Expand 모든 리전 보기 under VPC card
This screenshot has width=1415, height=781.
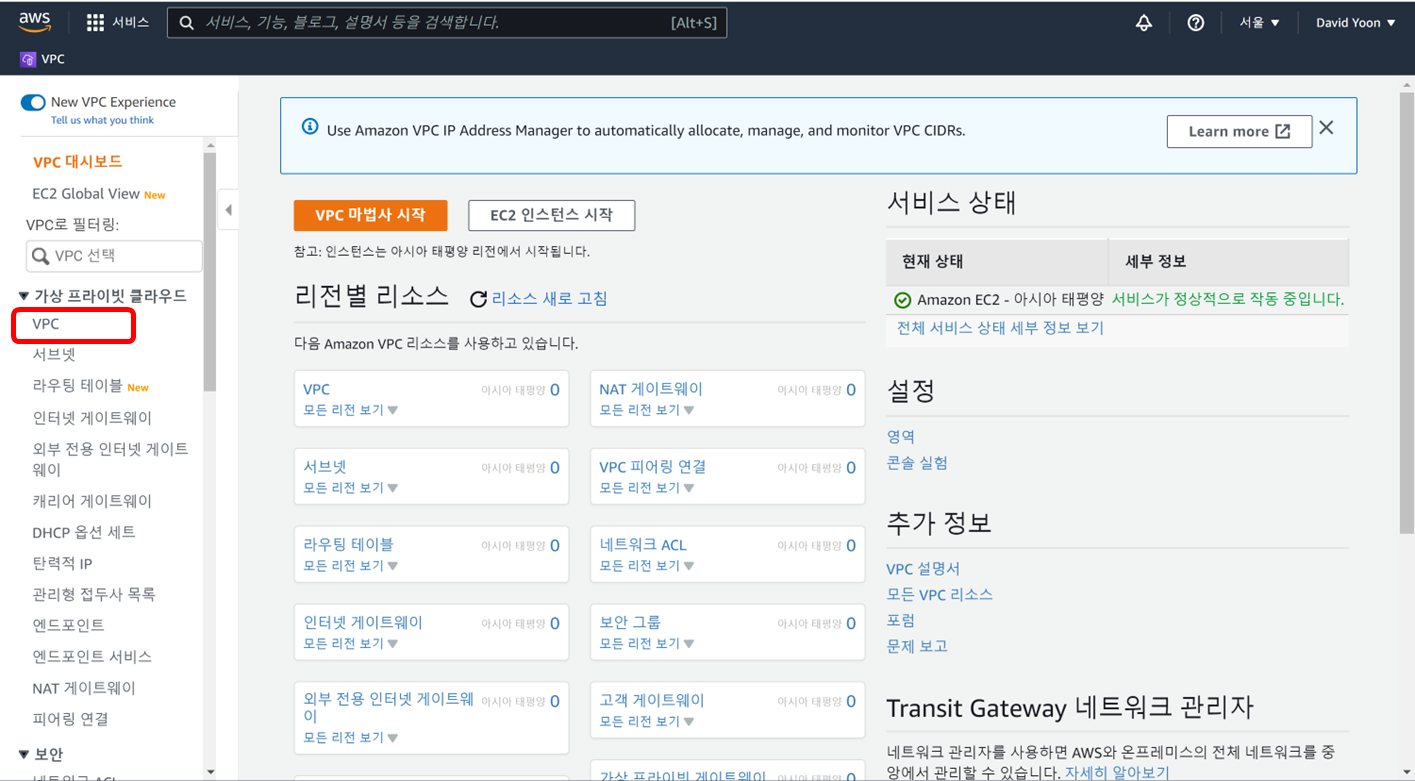coord(350,410)
